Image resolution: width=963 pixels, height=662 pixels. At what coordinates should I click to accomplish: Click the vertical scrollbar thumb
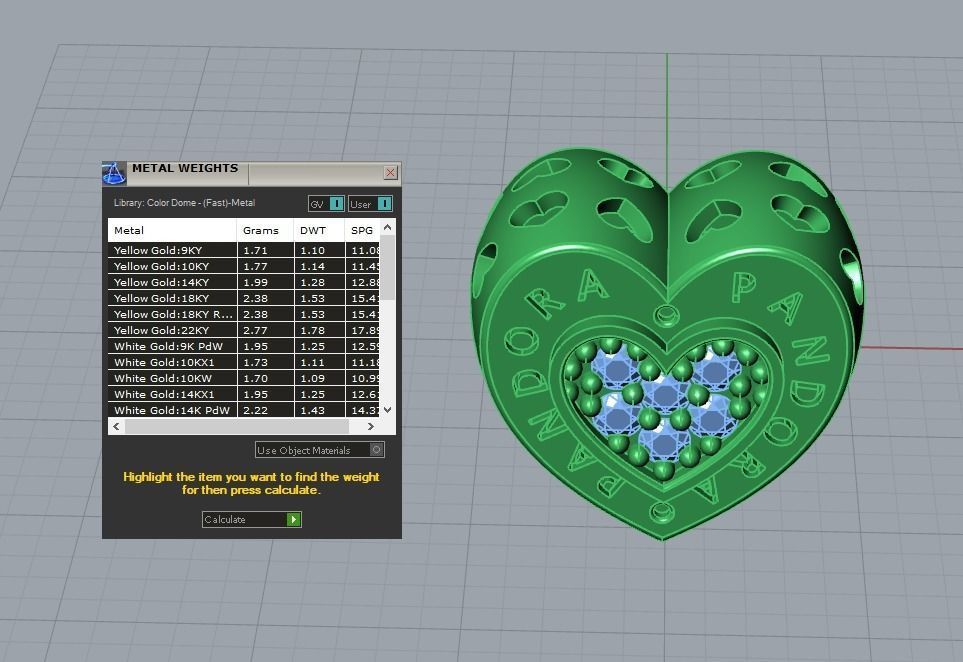click(x=388, y=268)
